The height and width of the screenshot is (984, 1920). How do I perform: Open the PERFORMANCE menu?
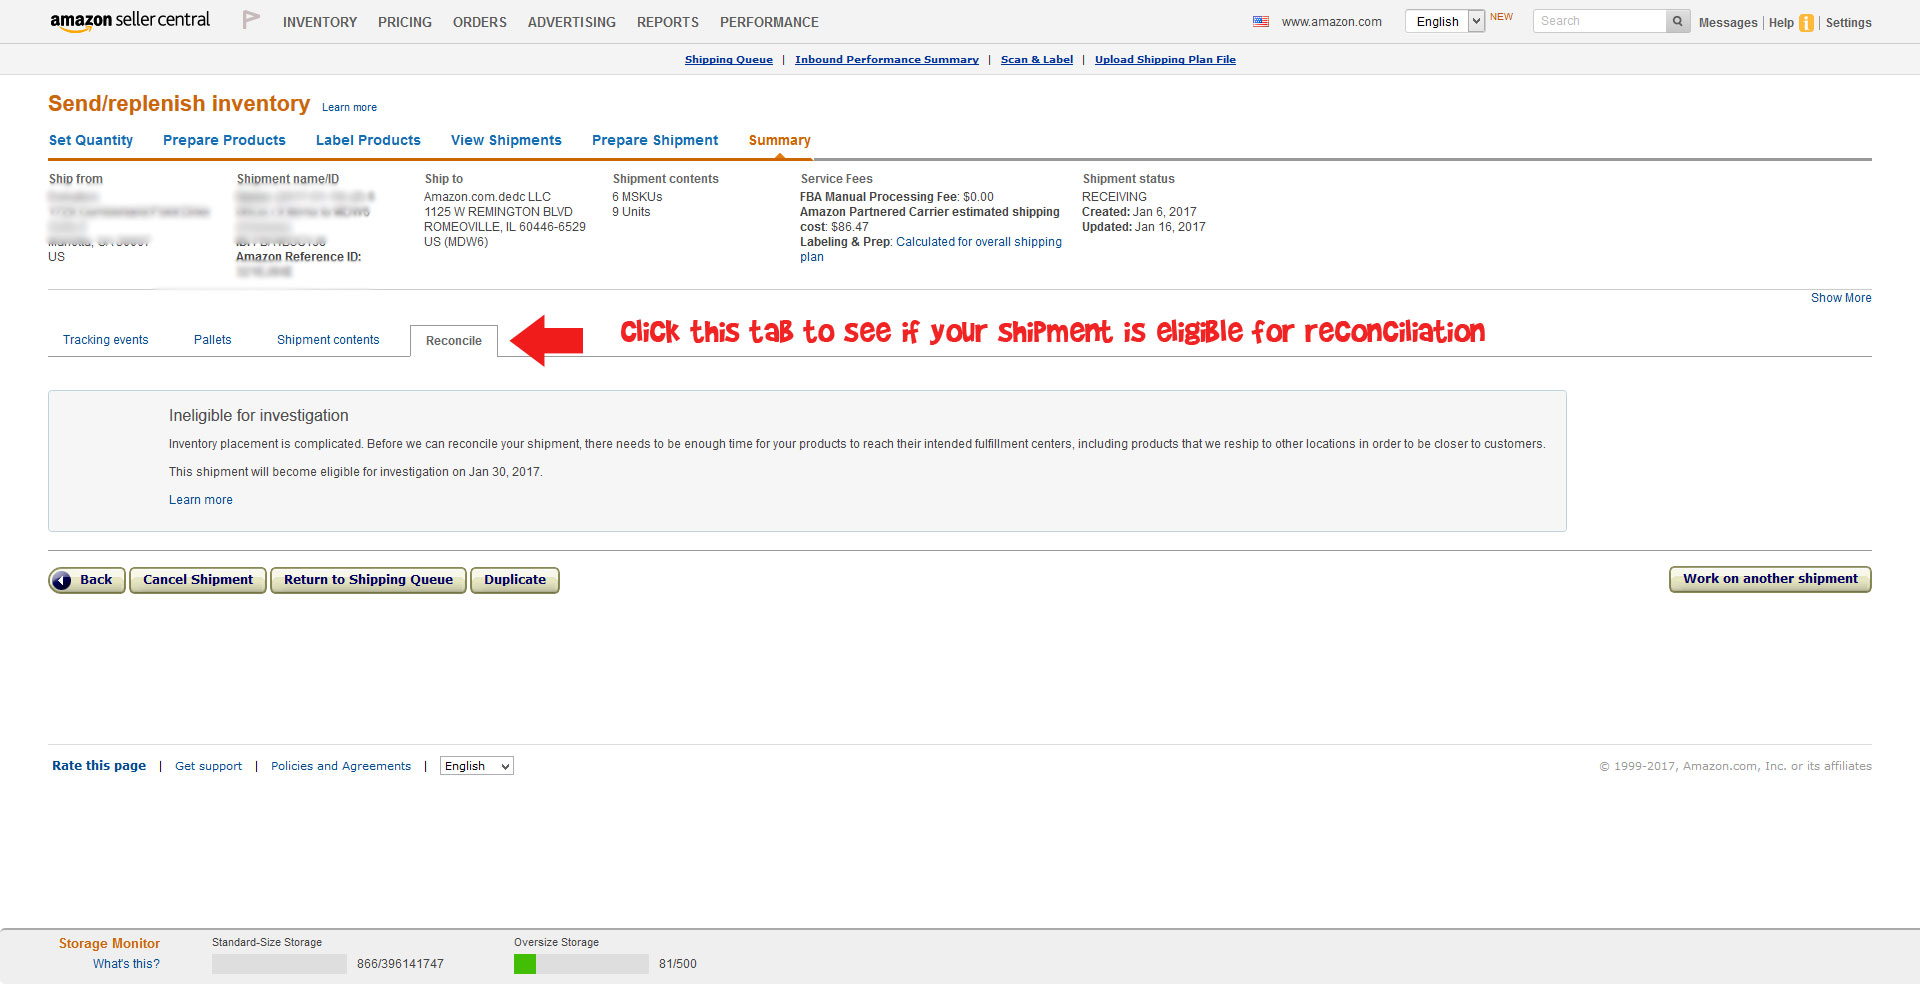(x=769, y=22)
